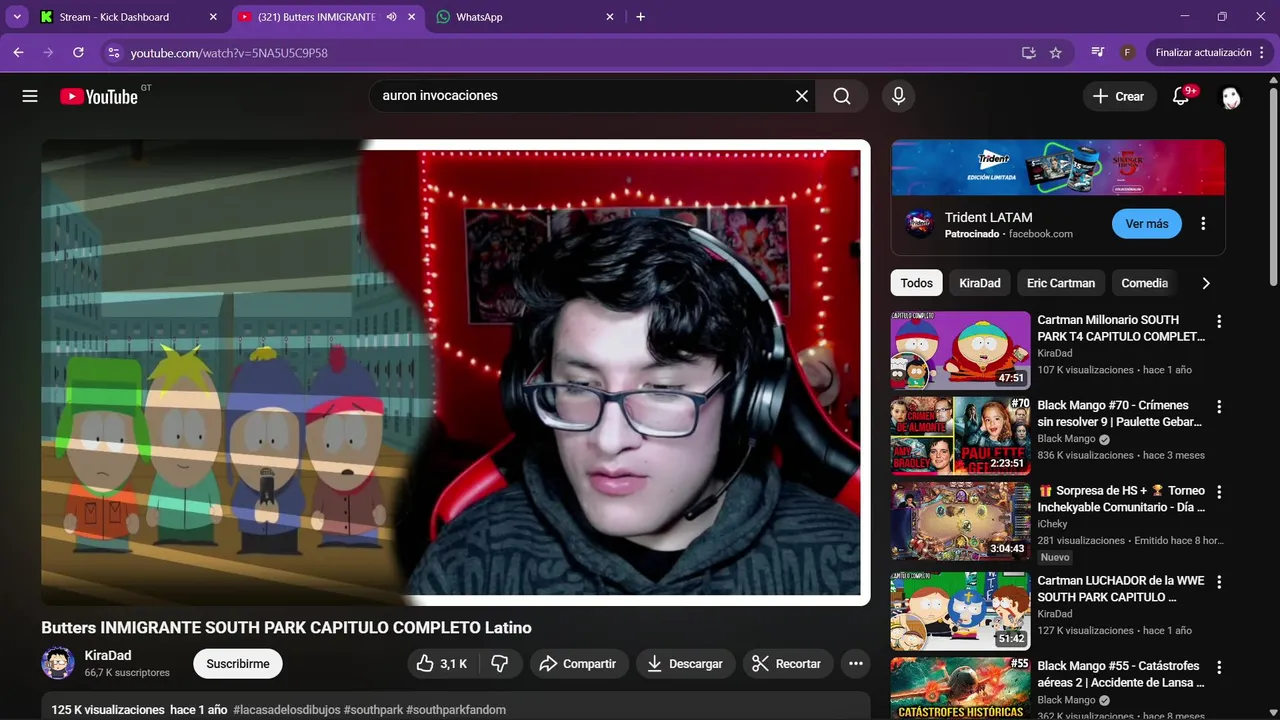Open YouTube notifications bell
The width and height of the screenshot is (1280, 720).
[1181, 96]
